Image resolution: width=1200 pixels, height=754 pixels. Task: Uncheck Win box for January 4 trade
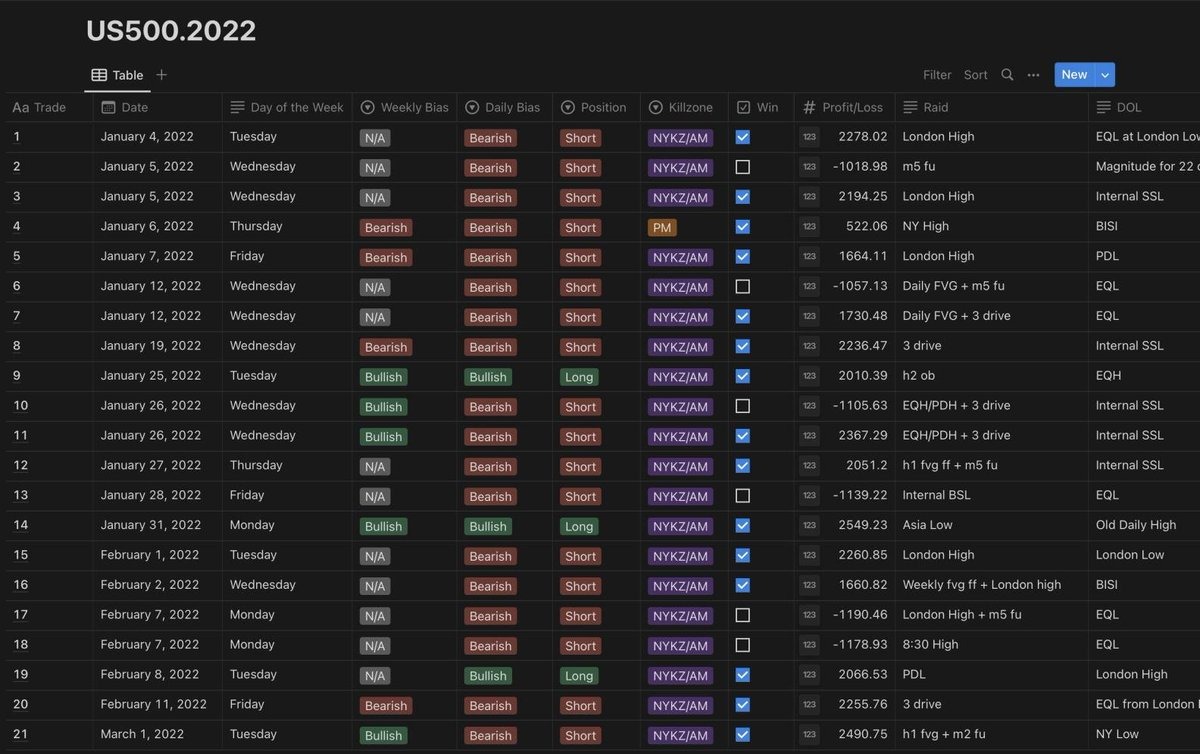click(743, 137)
